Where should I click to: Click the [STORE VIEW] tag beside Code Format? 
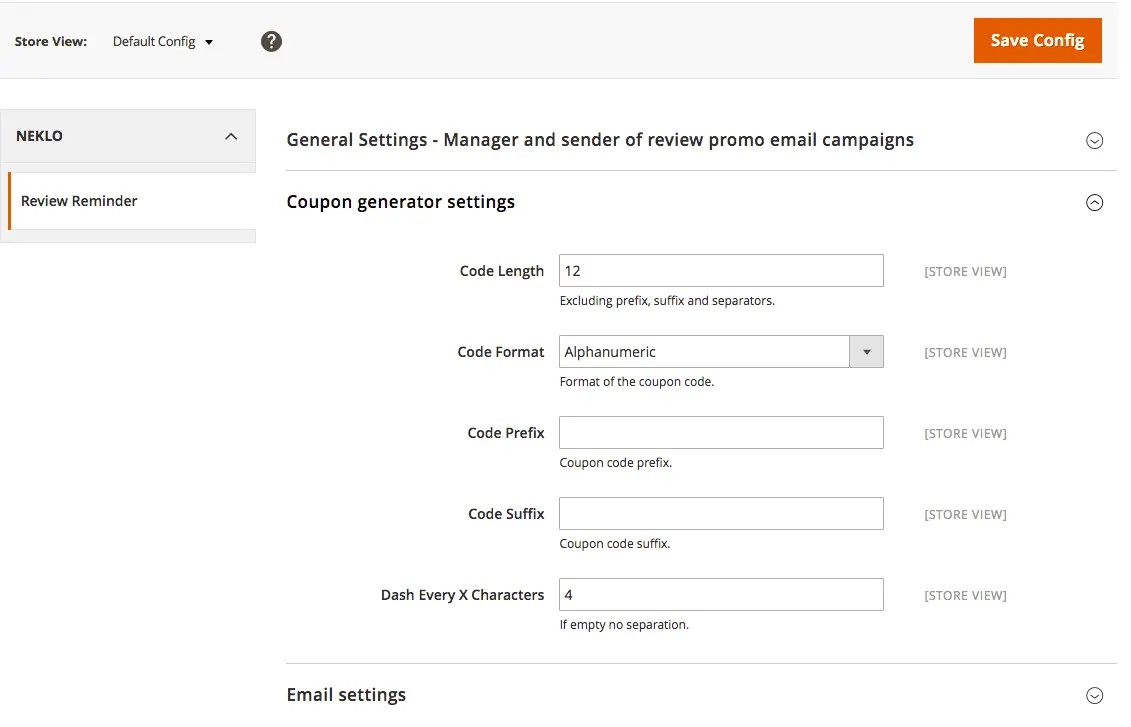(965, 353)
